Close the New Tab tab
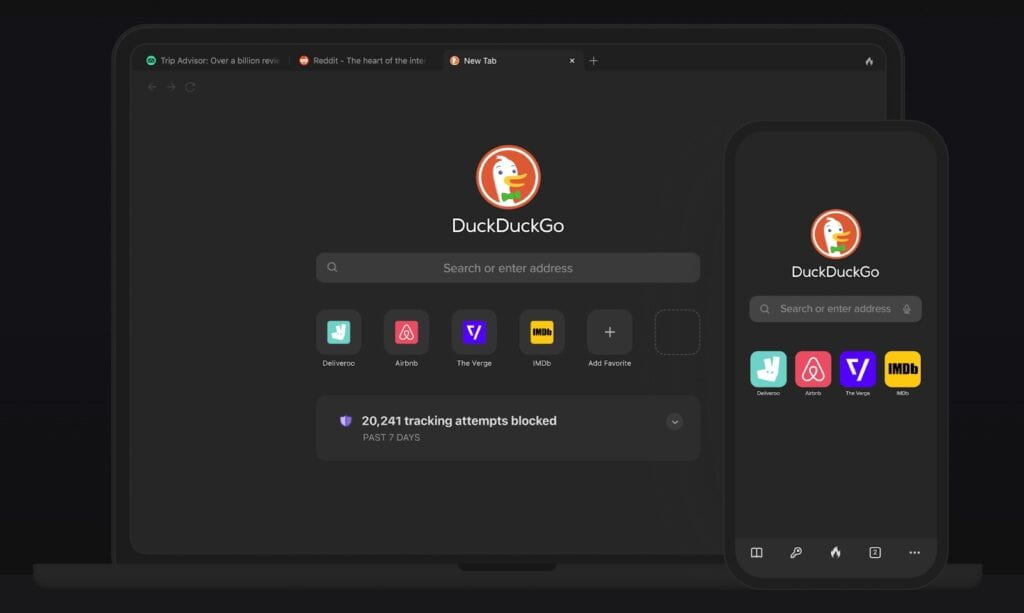This screenshot has width=1024, height=613. tap(572, 61)
